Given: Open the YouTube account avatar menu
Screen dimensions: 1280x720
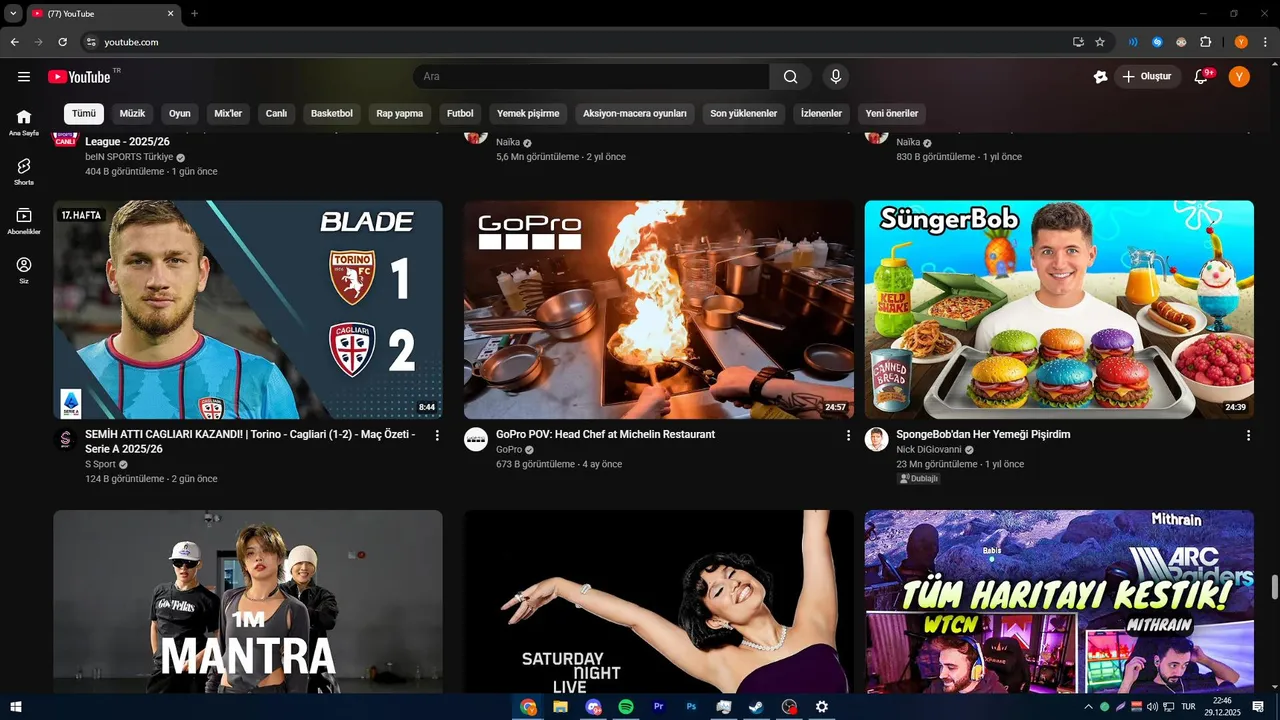Looking at the screenshot, I should (x=1239, y=77).
